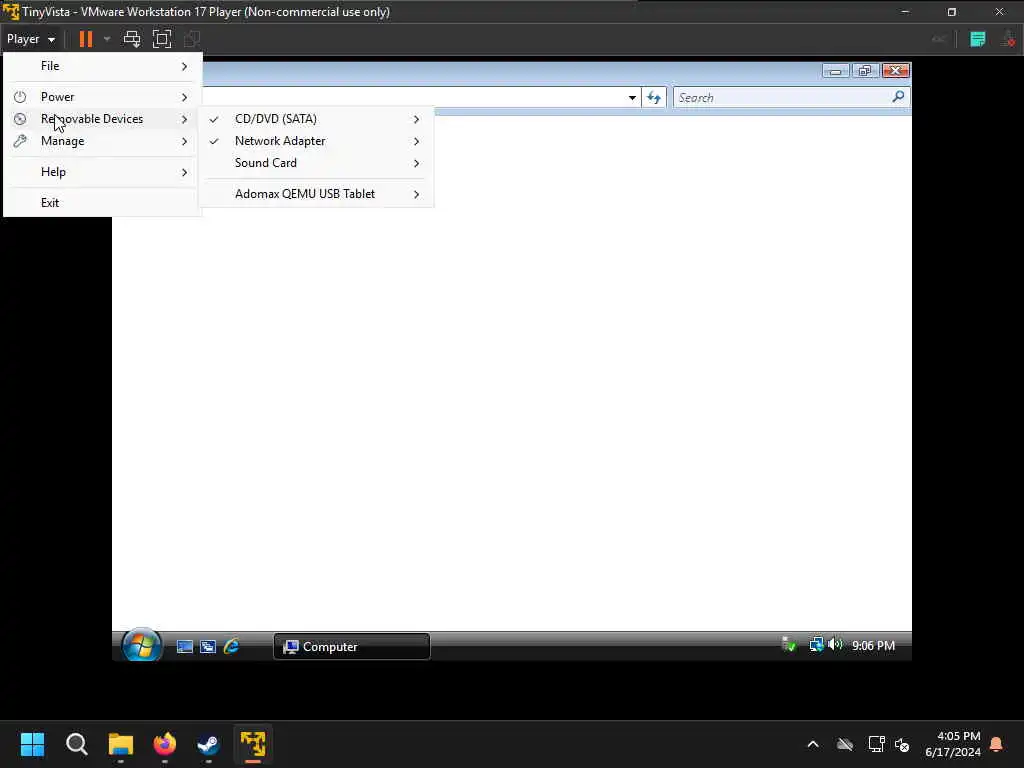Select Adomax QEMU USB Tablet entry
Image resolution: width=1024 pixels, height=768 pixels.
coord(316,194)
